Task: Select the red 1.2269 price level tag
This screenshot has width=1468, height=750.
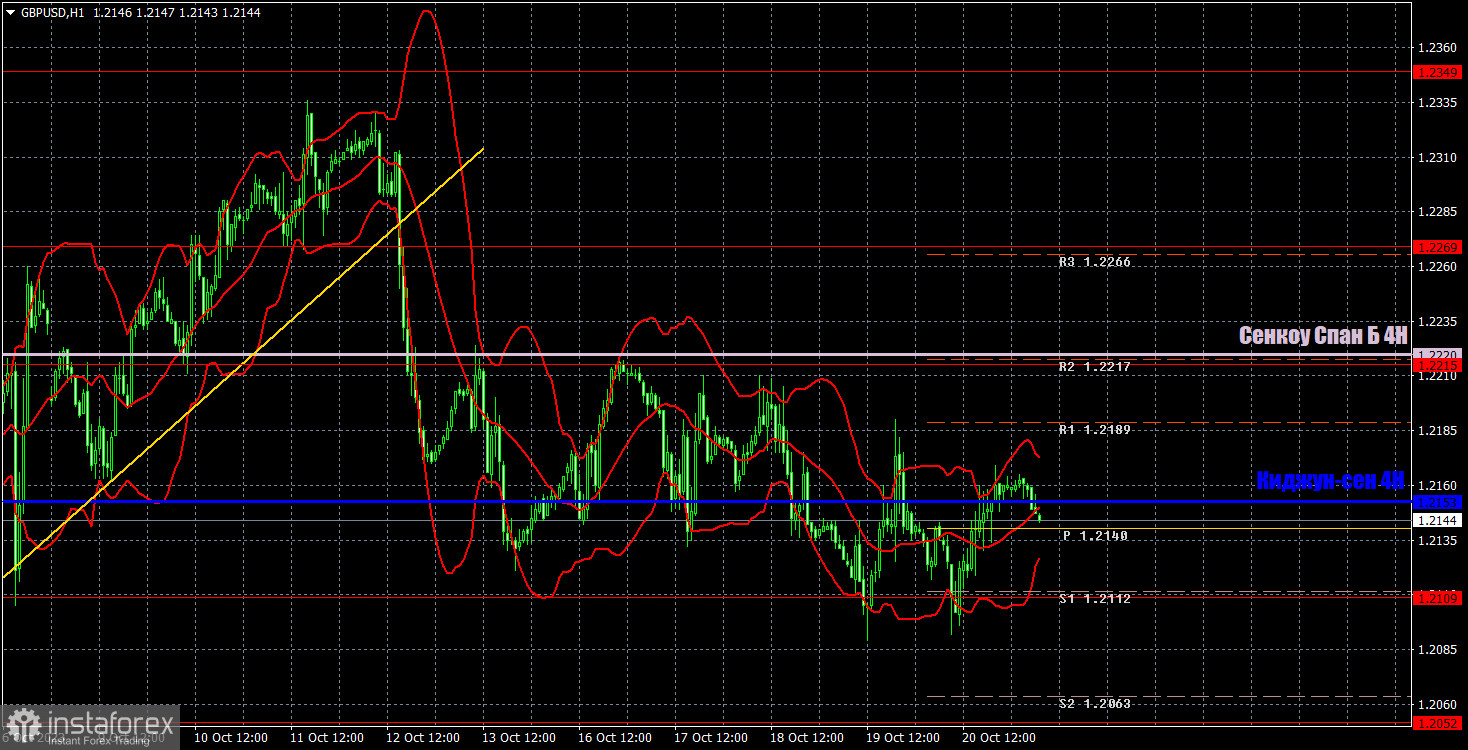Action: click(1438, 246)
